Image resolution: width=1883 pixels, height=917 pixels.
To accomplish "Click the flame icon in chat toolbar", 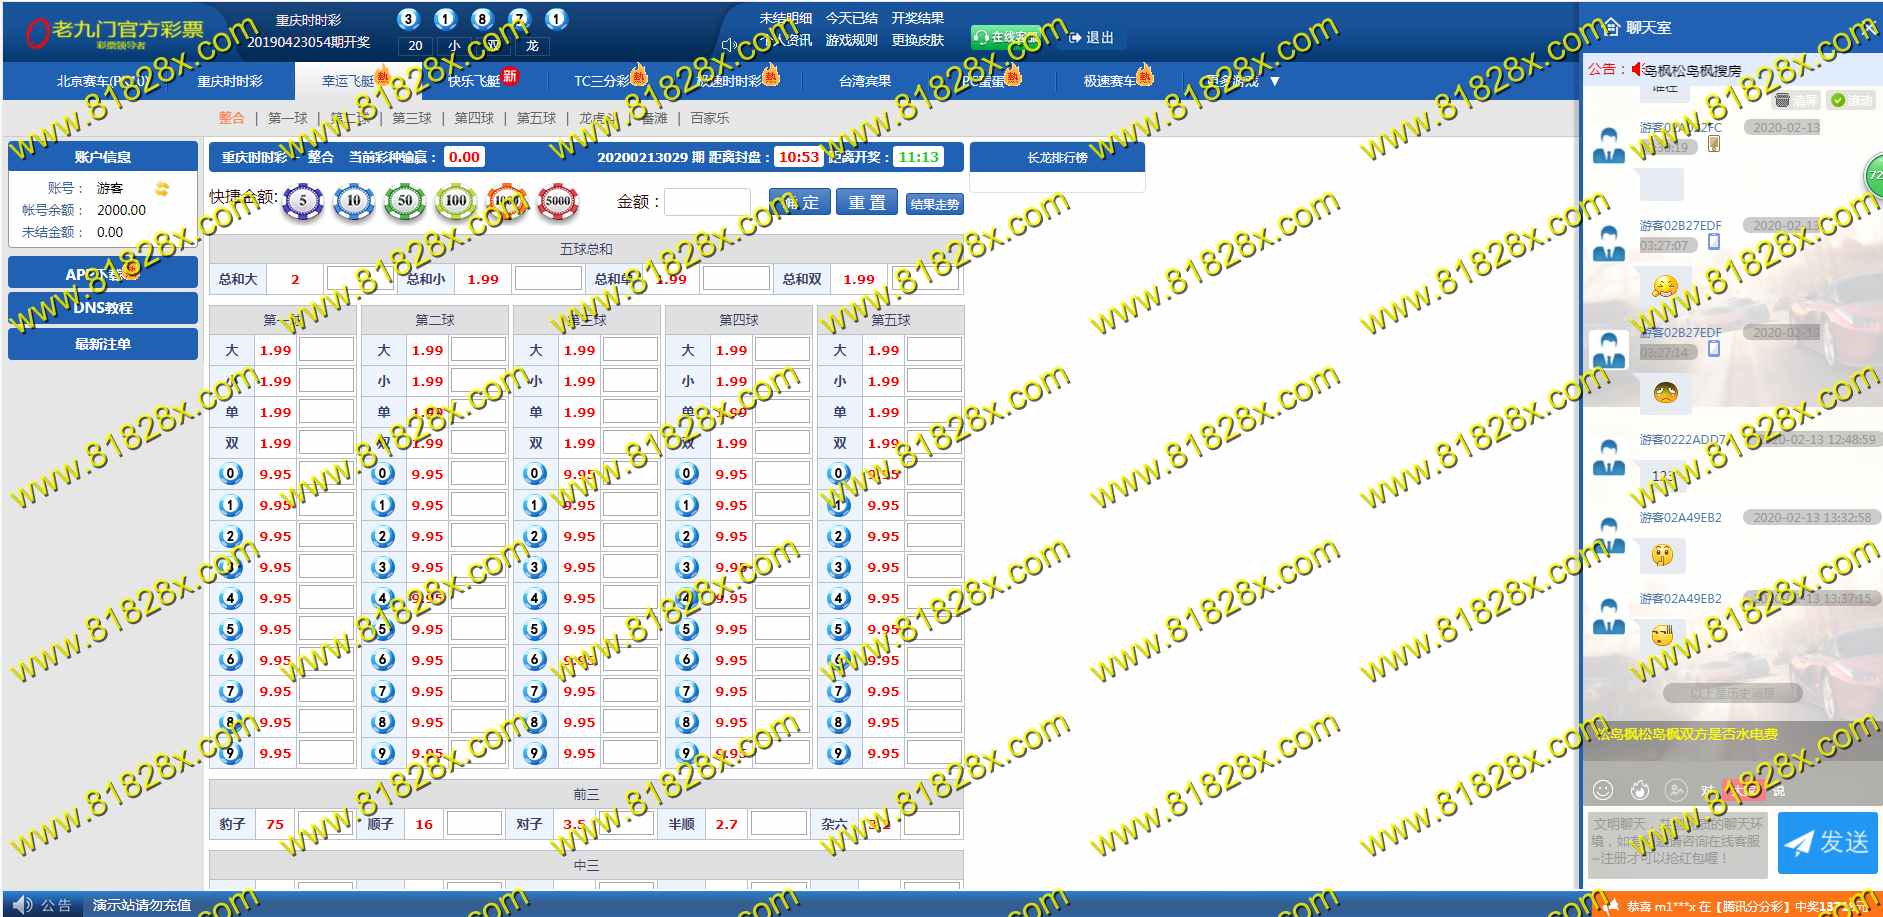I will coord(1640,790).
